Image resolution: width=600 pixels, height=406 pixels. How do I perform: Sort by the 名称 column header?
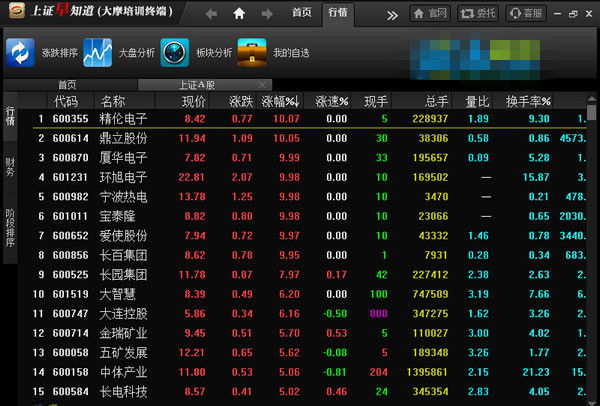pyautogui.click(x=113, y=101)
